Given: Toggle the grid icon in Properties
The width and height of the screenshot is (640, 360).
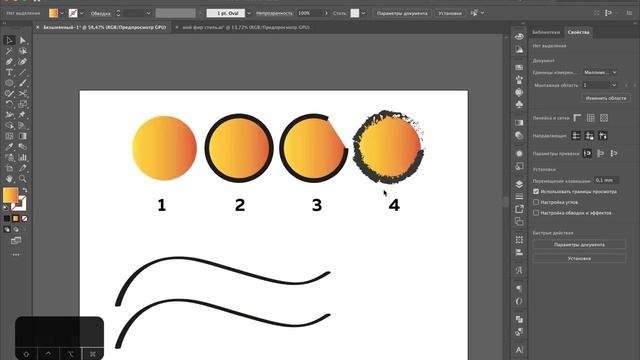Looking at the screenshot, I should (591, 118).
